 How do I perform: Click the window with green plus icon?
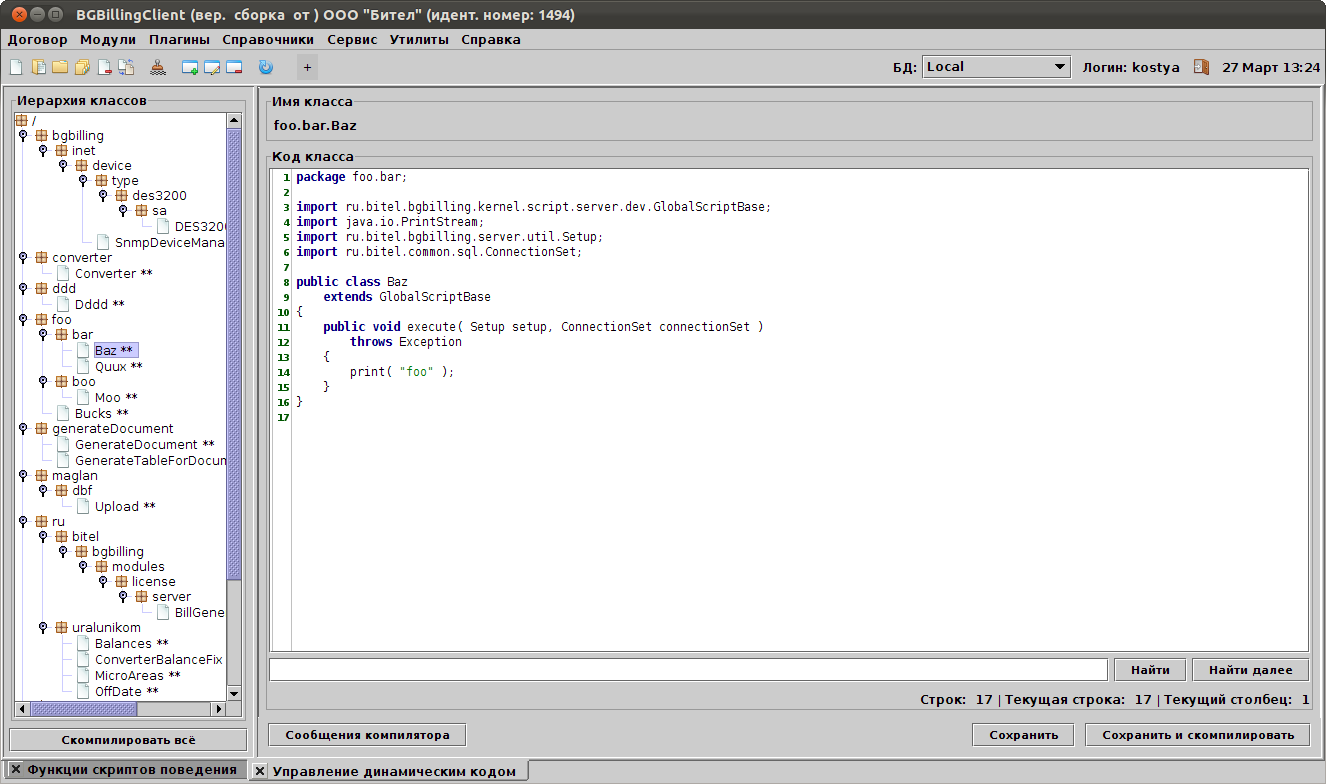click(x=190, y=67)
